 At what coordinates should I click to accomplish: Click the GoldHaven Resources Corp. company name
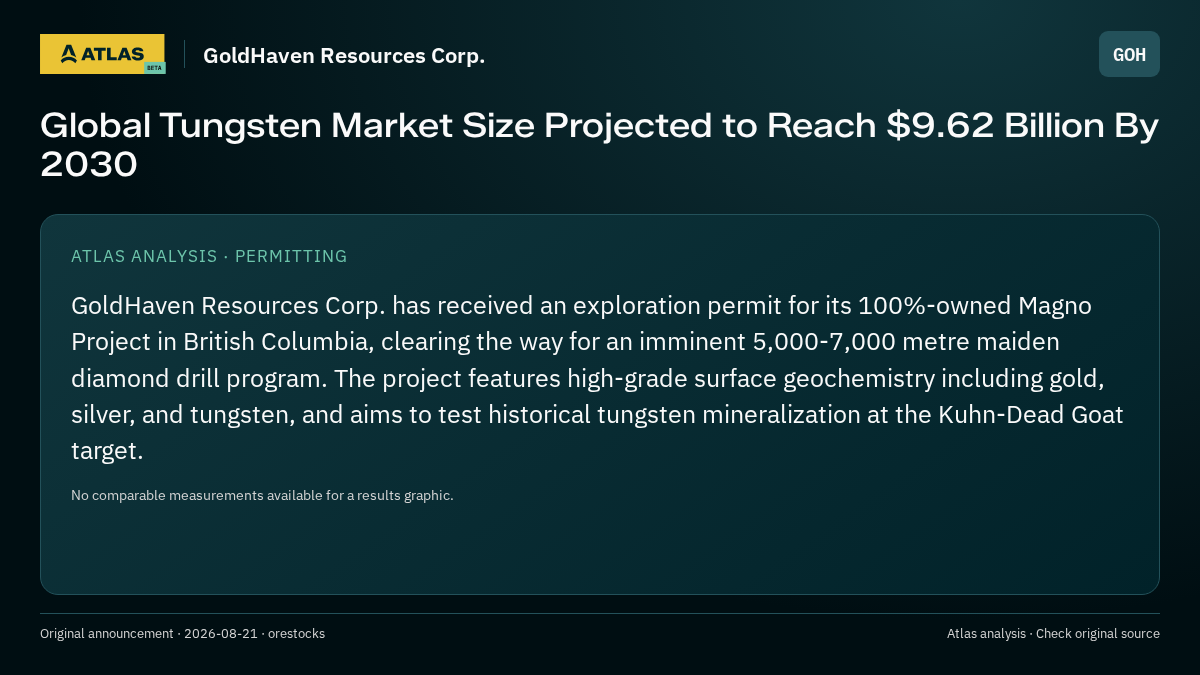pos(344,56)
